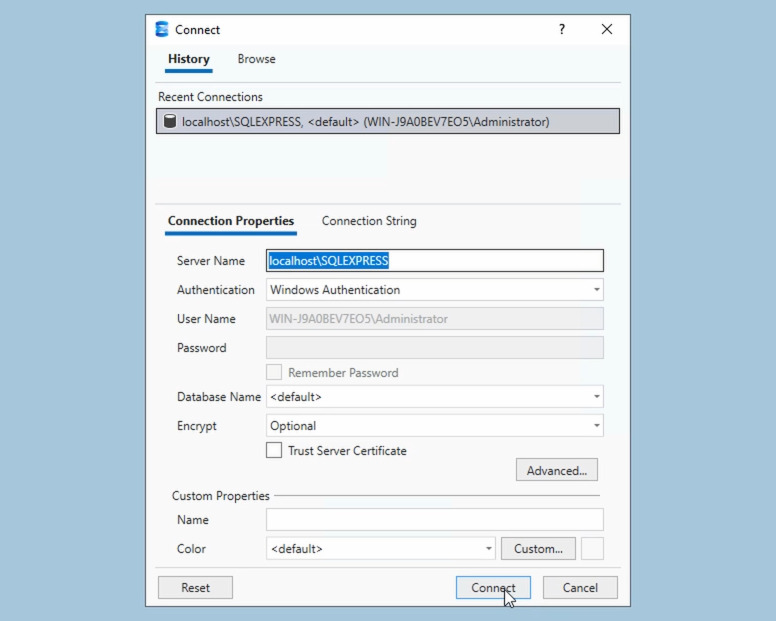Expand the Database Name dropdown
Image resolution: width=776 pixels, height=621 pixels.
pos(435,396)
